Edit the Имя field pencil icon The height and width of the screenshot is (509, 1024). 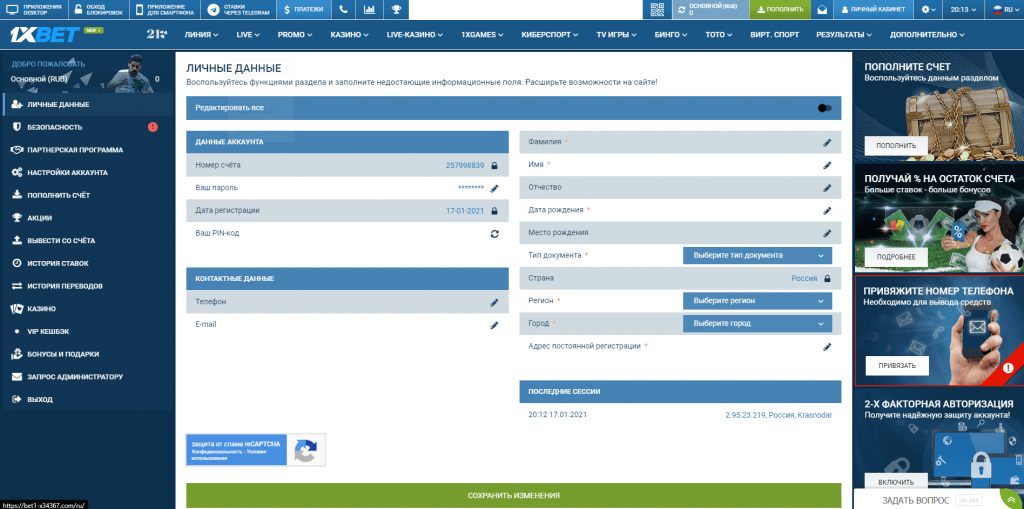coord(827,165)
